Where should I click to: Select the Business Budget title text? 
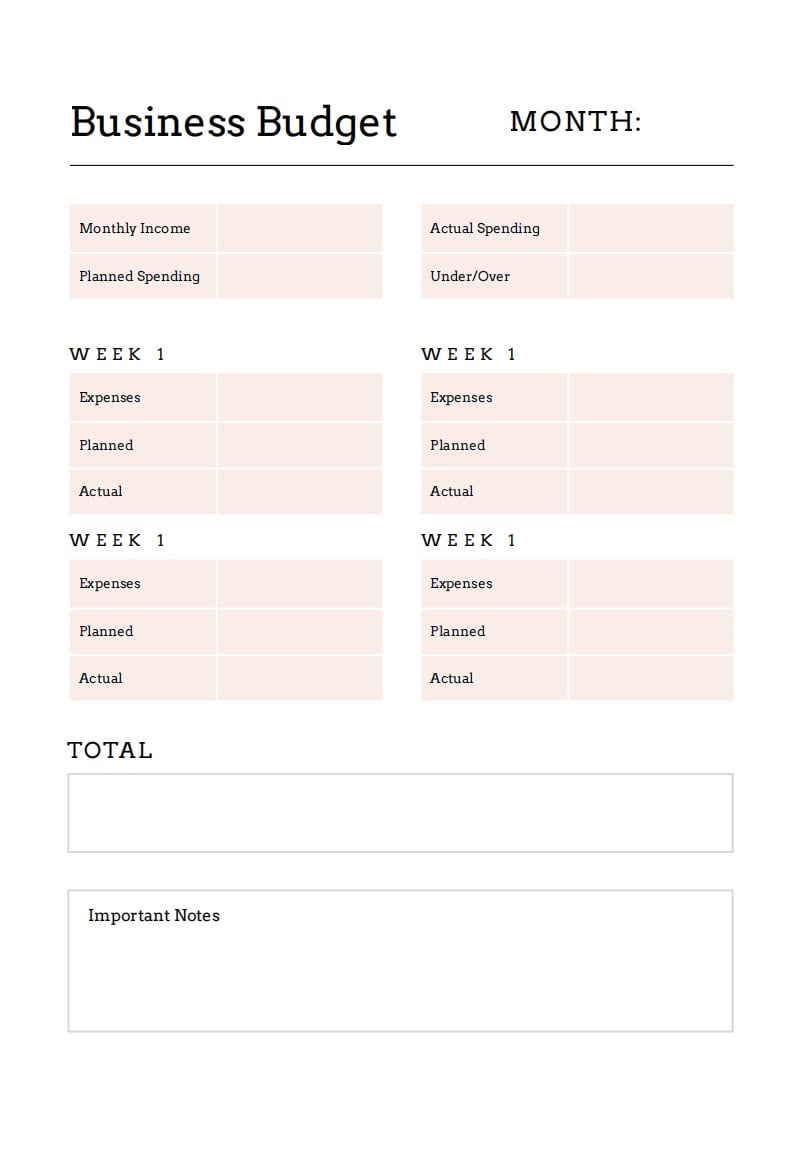point(234,122)
